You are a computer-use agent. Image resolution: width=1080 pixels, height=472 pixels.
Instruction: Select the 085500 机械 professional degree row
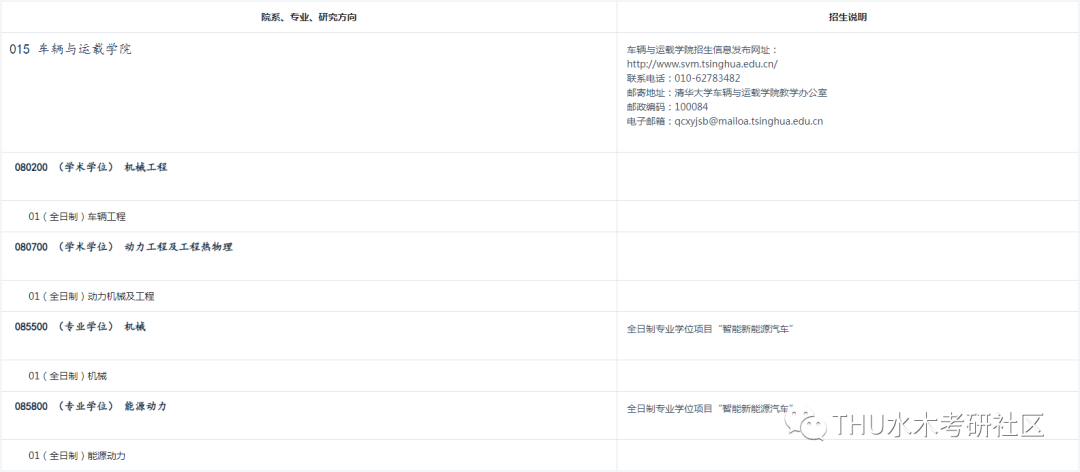tap(80, 326)
